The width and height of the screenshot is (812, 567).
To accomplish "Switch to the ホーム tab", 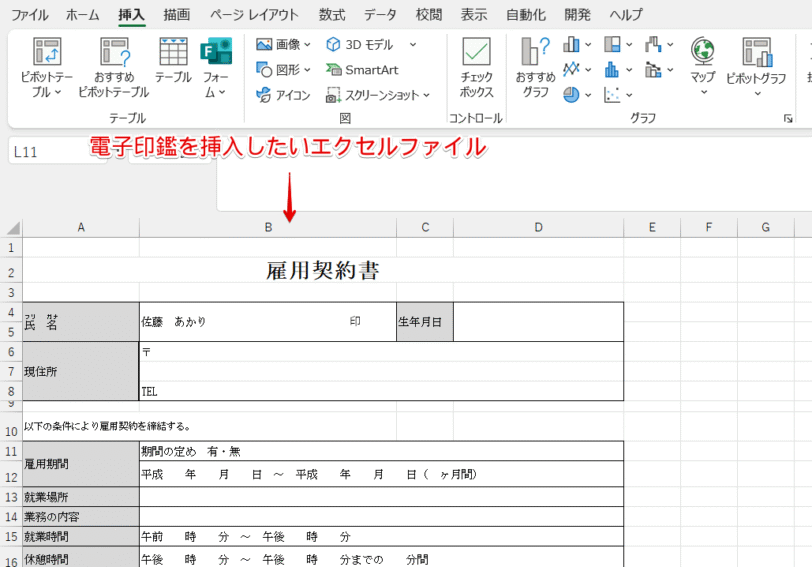I will pyautogui.click(x=82, y=14).
